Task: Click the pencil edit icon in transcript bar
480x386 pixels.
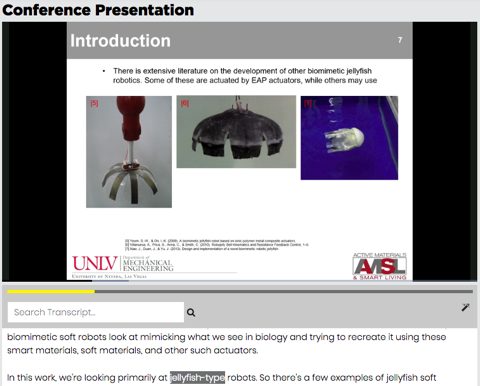Action: point(465,307)
